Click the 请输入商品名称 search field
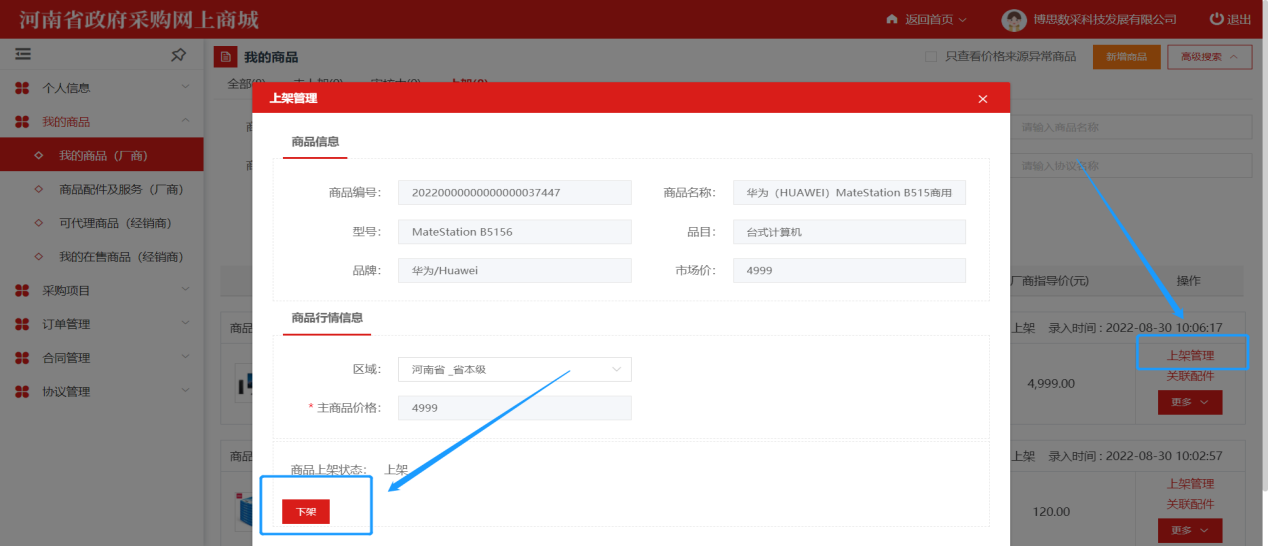 (1132, 127)
